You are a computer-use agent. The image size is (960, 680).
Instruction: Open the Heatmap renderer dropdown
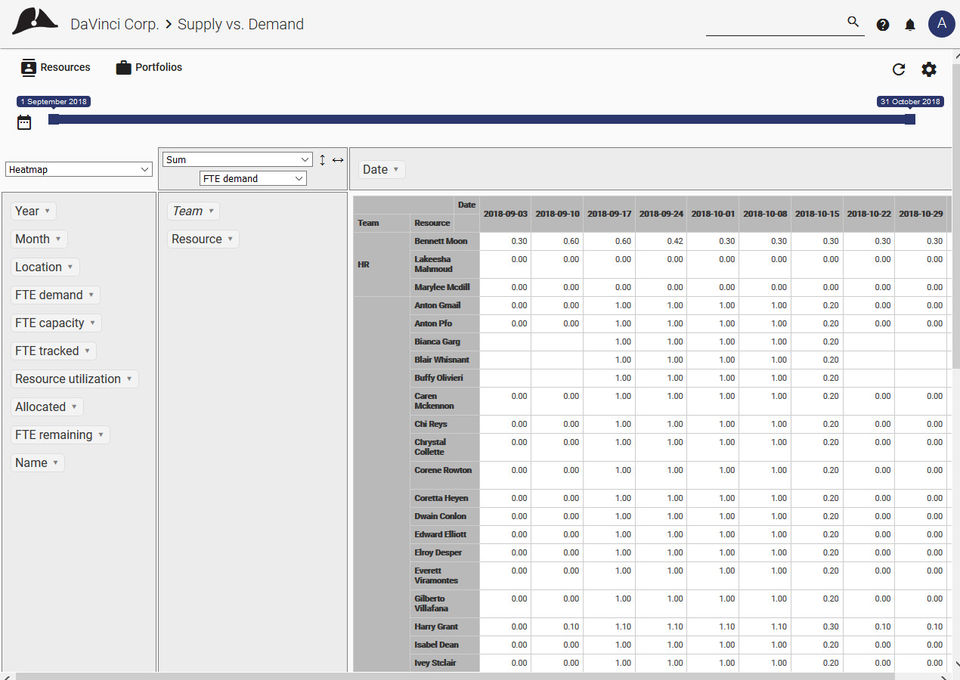(78, 170)
